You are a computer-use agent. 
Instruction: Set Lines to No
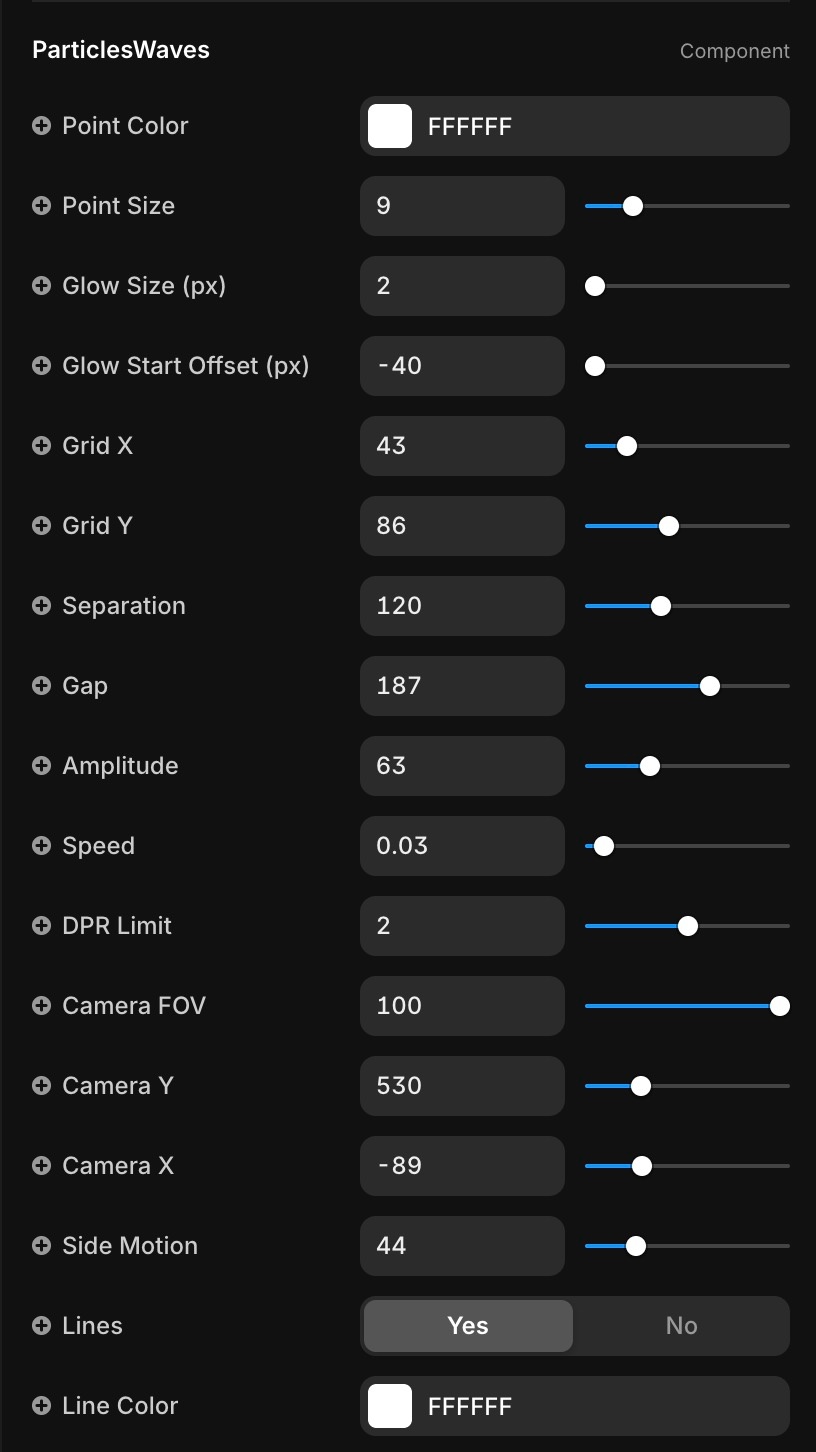pos(681,1326)
